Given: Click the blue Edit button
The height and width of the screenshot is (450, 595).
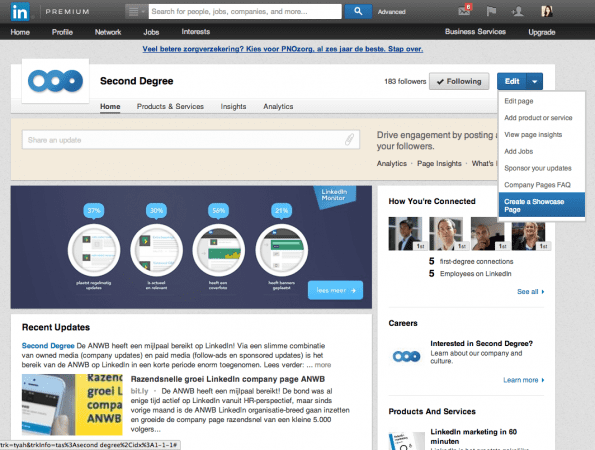Looking at the screenshot, I should pyautogui.click(x=512, y=81).
